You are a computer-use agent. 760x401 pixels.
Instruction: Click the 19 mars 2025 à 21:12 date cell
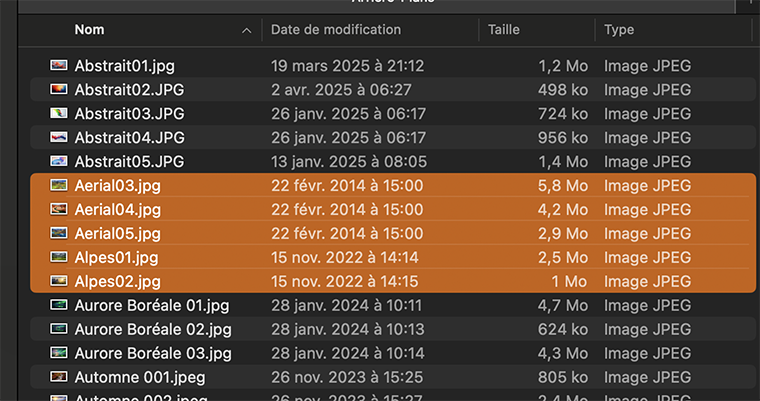coord(348,66)
